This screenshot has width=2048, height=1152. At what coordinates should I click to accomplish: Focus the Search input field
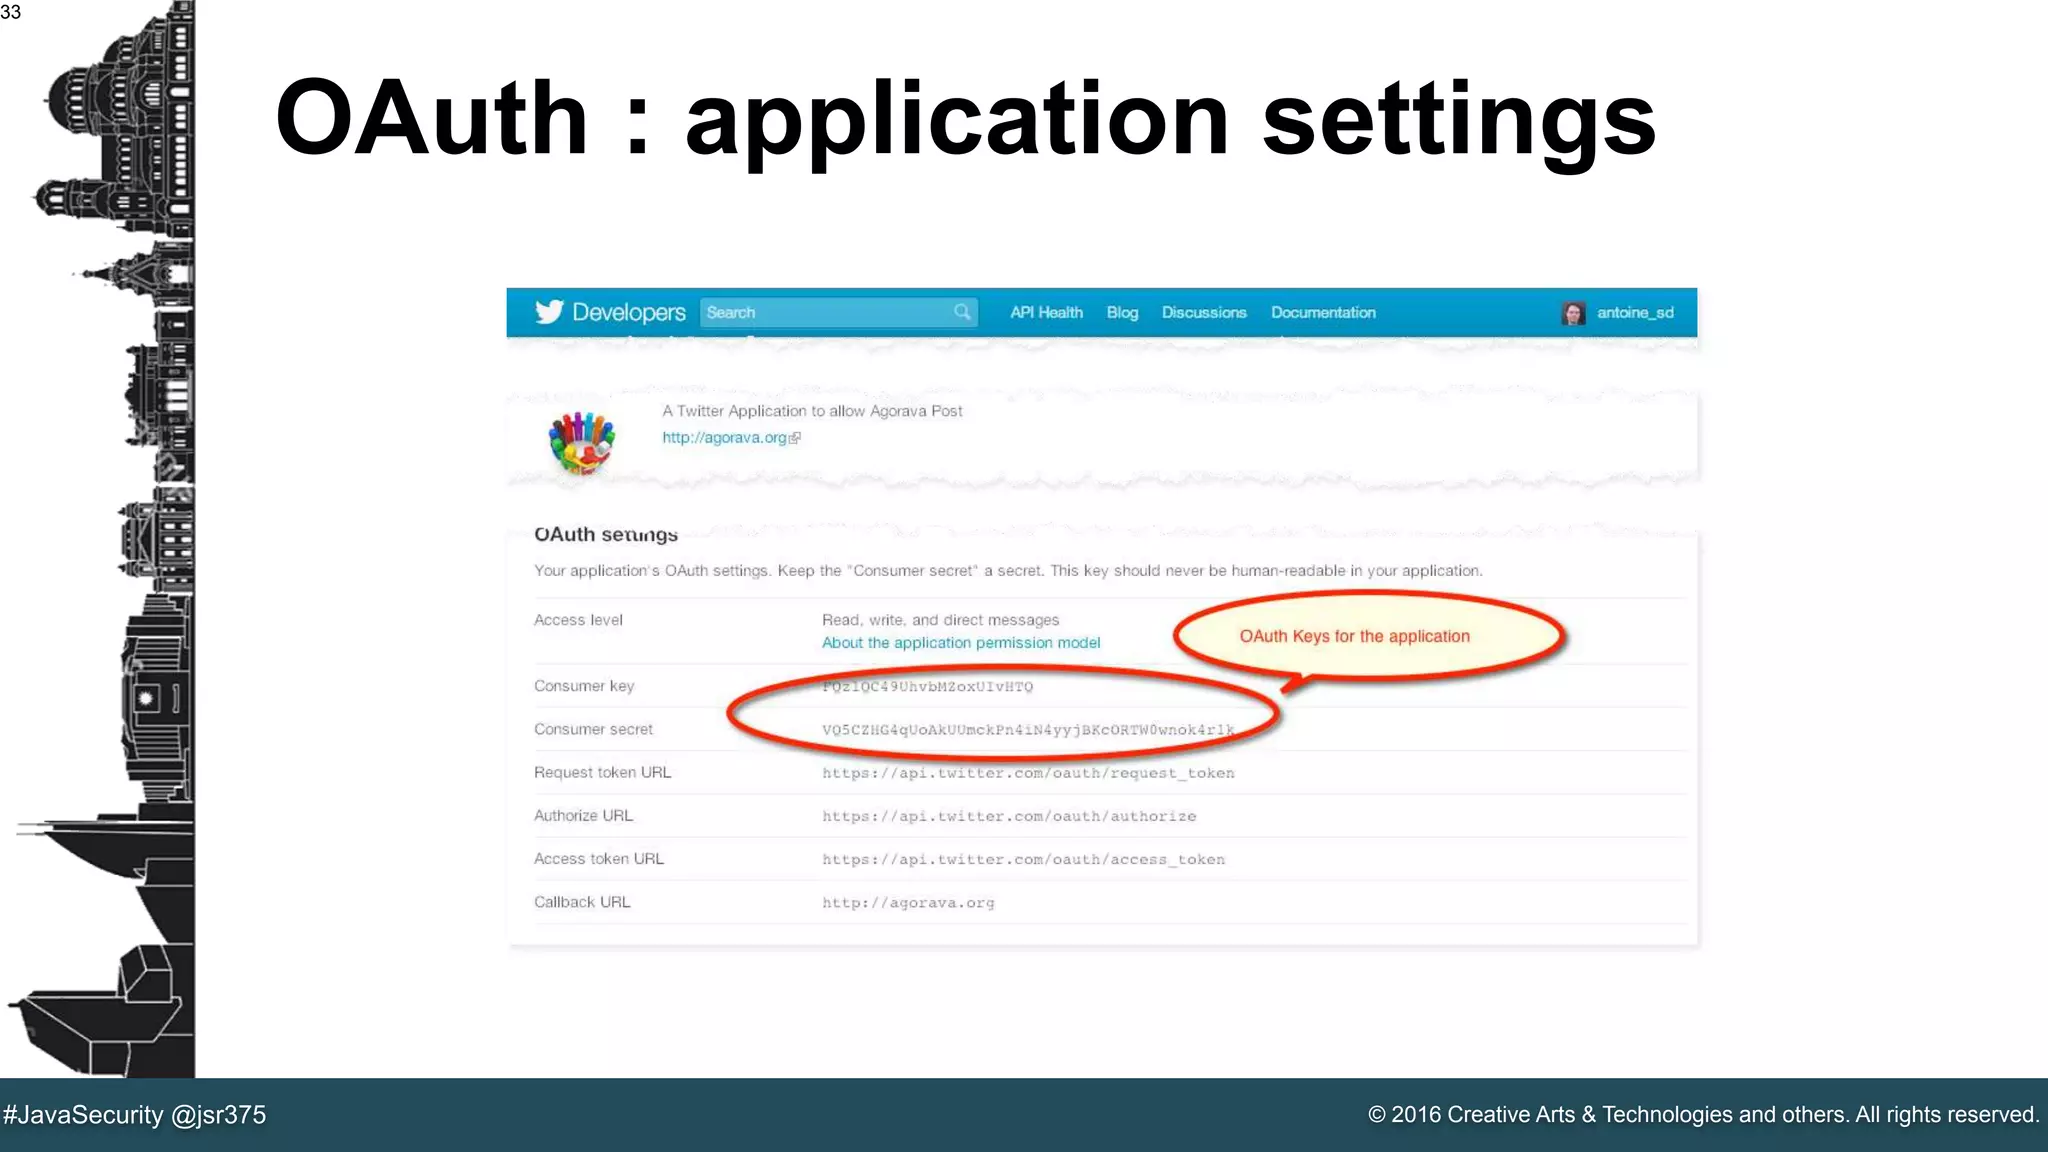point(838,312)
